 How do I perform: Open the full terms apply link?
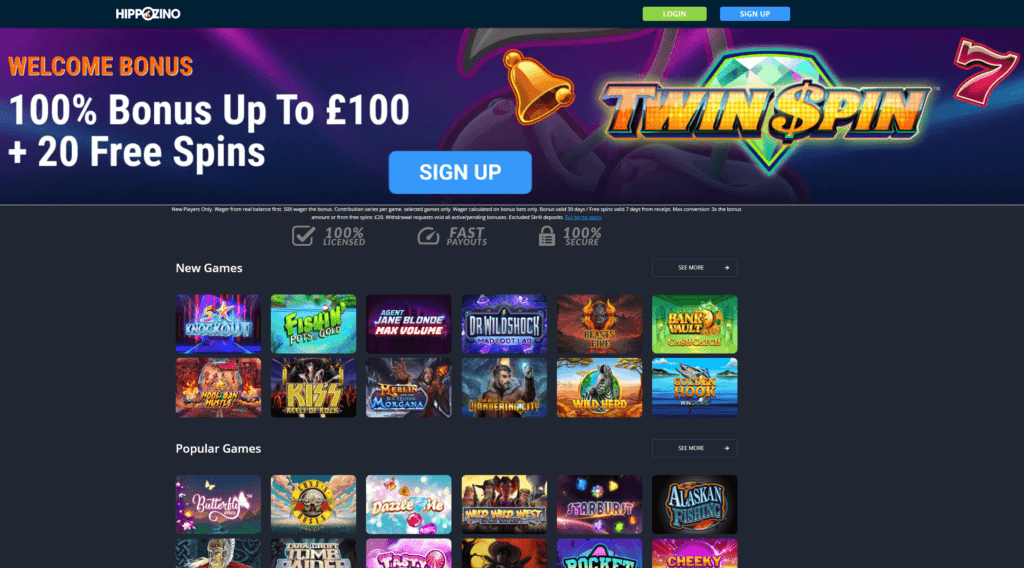583,217
